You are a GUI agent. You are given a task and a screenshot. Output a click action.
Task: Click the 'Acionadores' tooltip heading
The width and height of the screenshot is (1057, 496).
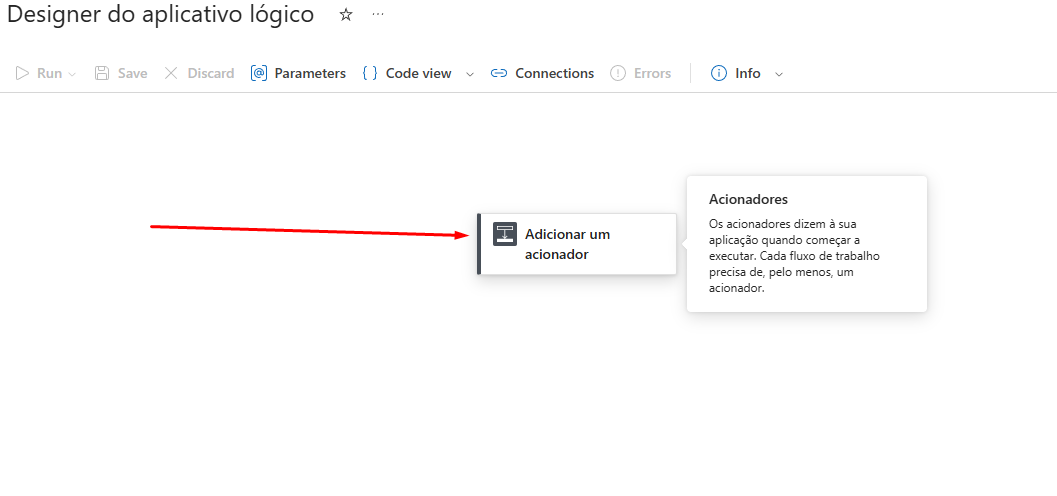748,199
